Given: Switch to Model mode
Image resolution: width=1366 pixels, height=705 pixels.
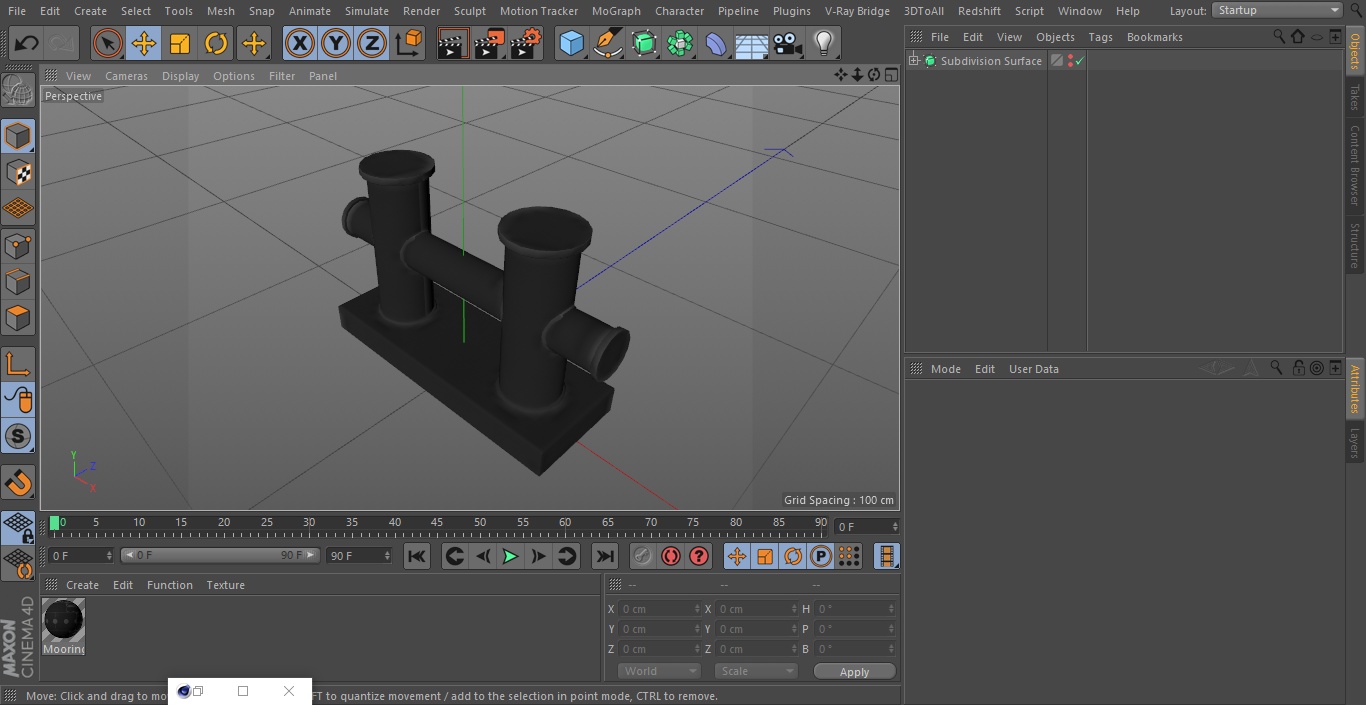Looking at the screenshot, I should pyautogui.click(x=18, y=136).
